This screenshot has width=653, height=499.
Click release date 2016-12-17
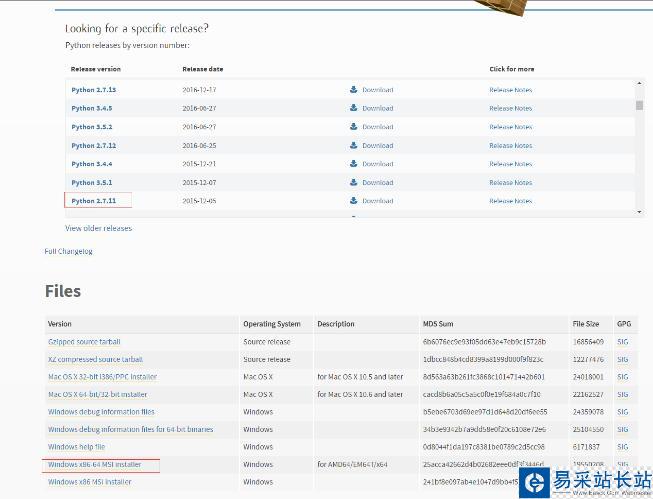pyautogui.click(x=199, y=90)
